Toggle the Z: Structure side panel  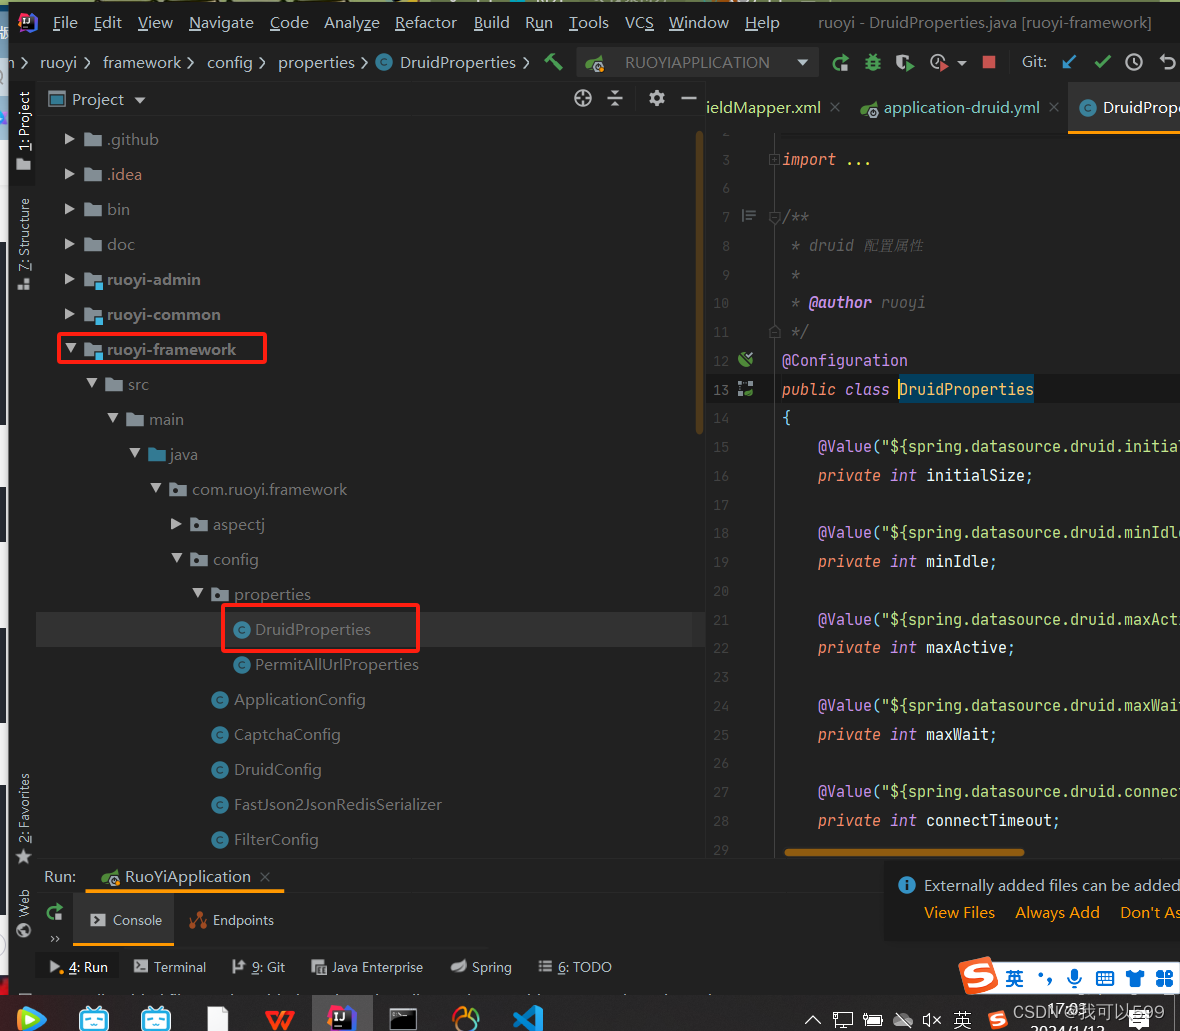coord(24,242)
